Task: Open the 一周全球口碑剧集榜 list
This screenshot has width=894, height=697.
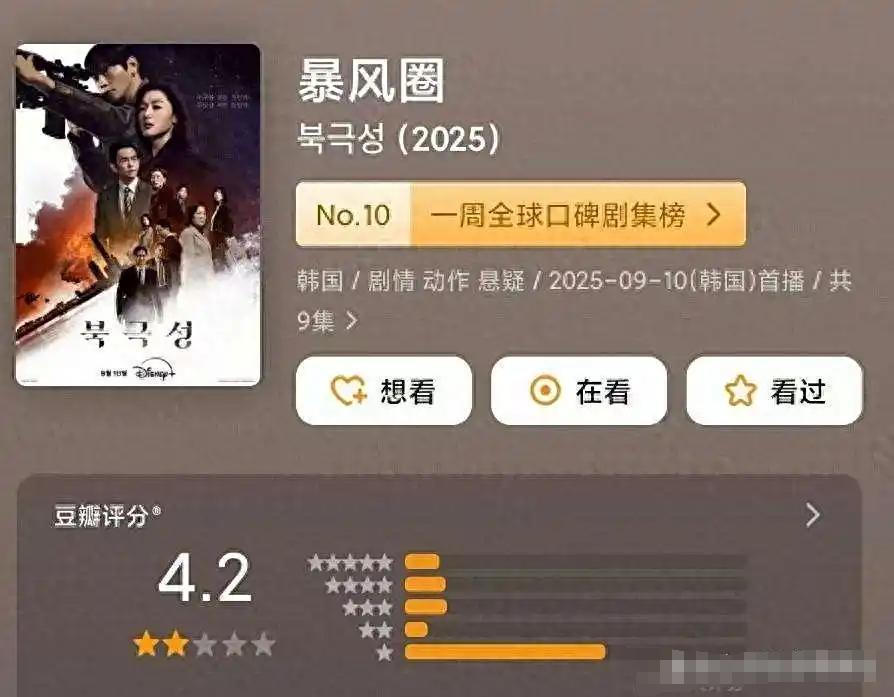Action: [x=558, y=215]
